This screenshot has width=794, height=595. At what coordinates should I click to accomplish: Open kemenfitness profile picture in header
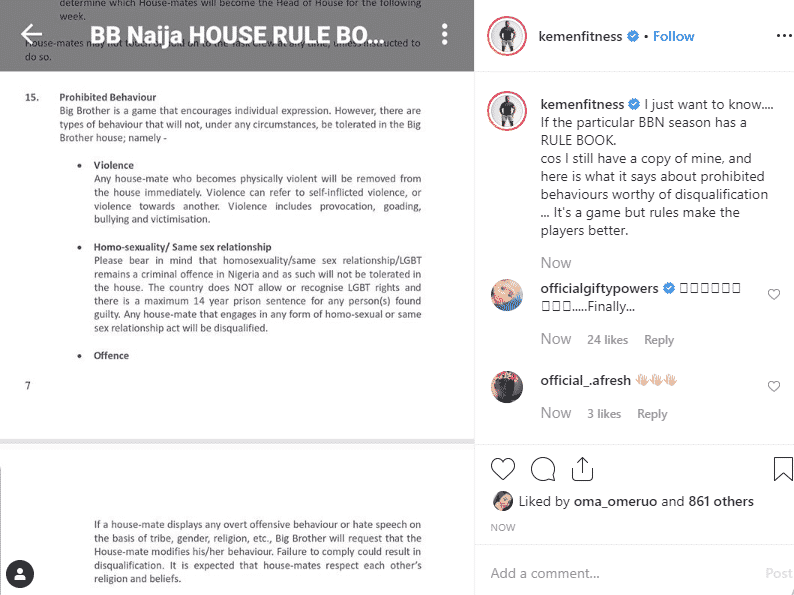pos(507,36)
